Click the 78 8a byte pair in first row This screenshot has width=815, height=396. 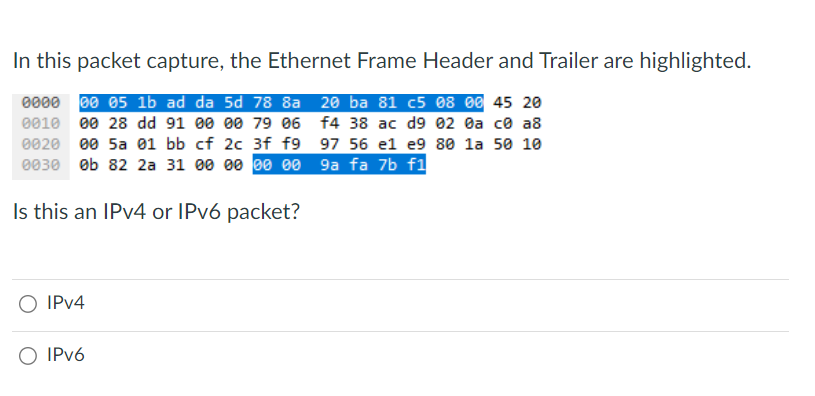[x=277, y=103]
